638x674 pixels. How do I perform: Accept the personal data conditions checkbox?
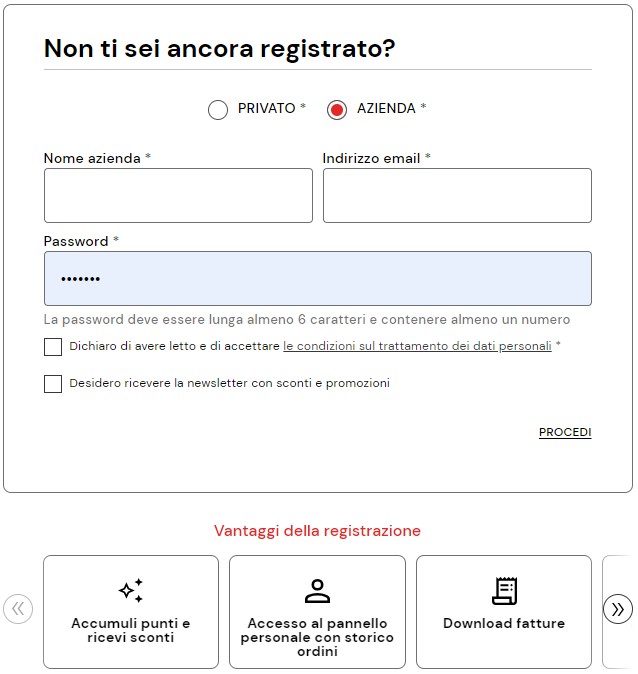53,347
